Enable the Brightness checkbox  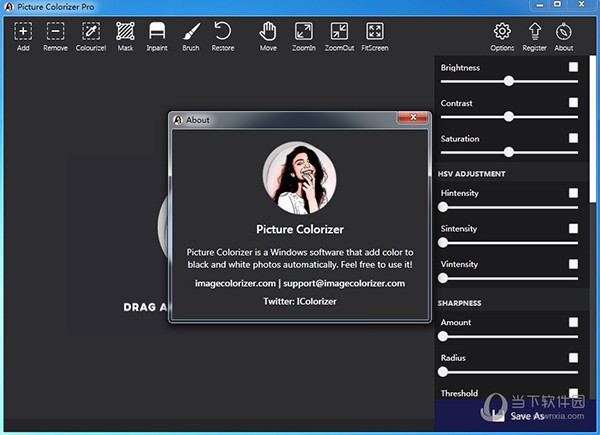click(x=573, y=67)
